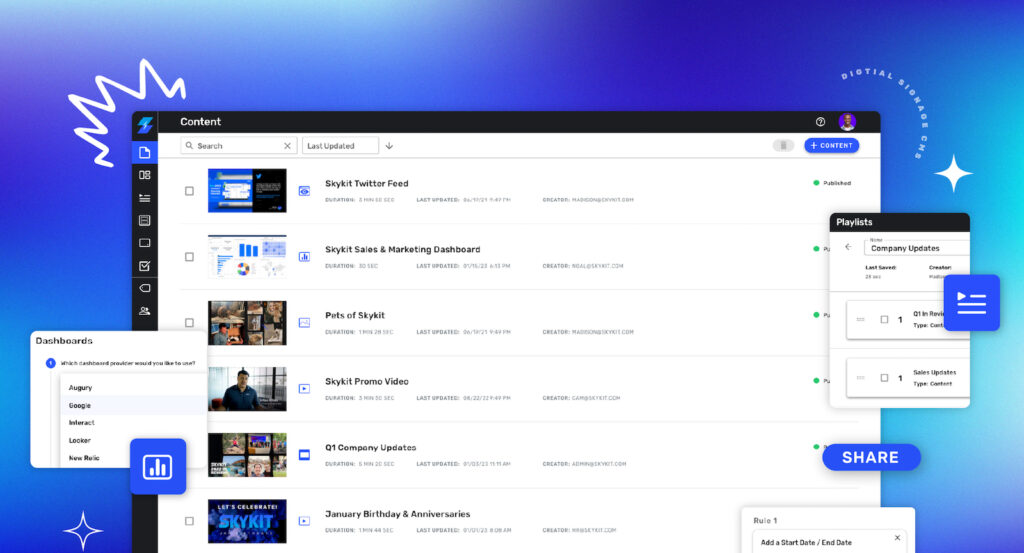Click the blue SHARE button
Image resolution: width=1024 pixels, height=553 pixels.
tap(871, 458)
